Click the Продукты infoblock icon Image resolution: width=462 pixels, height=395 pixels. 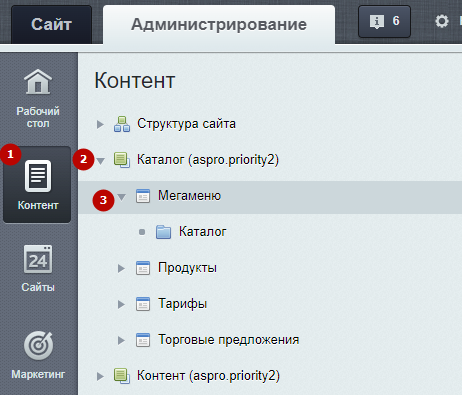point(143,268)
